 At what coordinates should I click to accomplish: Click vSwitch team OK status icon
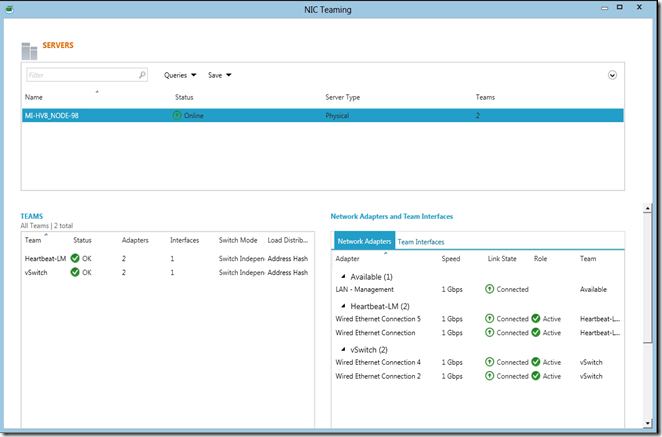pos(76,272)
